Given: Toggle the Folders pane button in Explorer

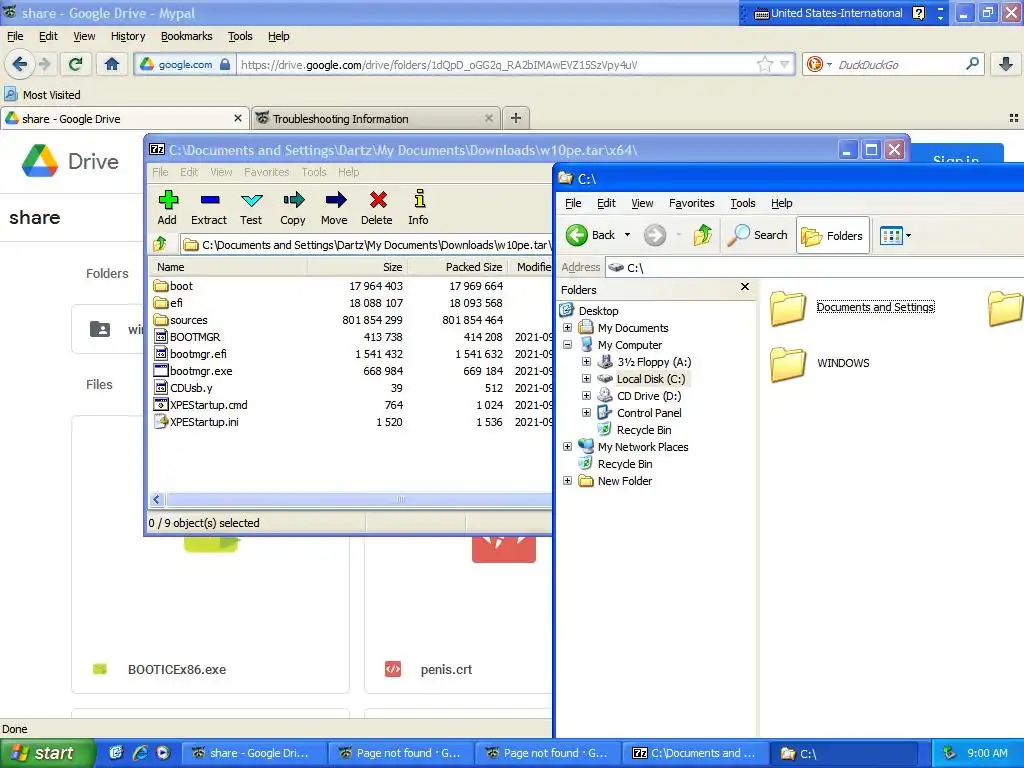Looking at the screenshot, I should pyautogui.click(x=833, y=236).
